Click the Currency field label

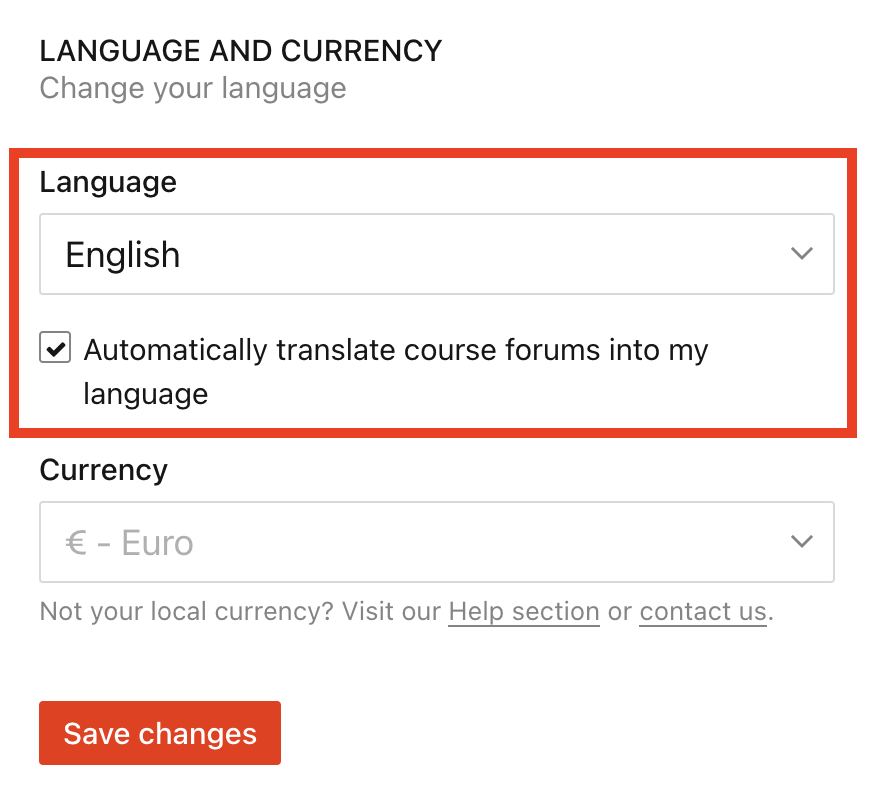(103, 470)
